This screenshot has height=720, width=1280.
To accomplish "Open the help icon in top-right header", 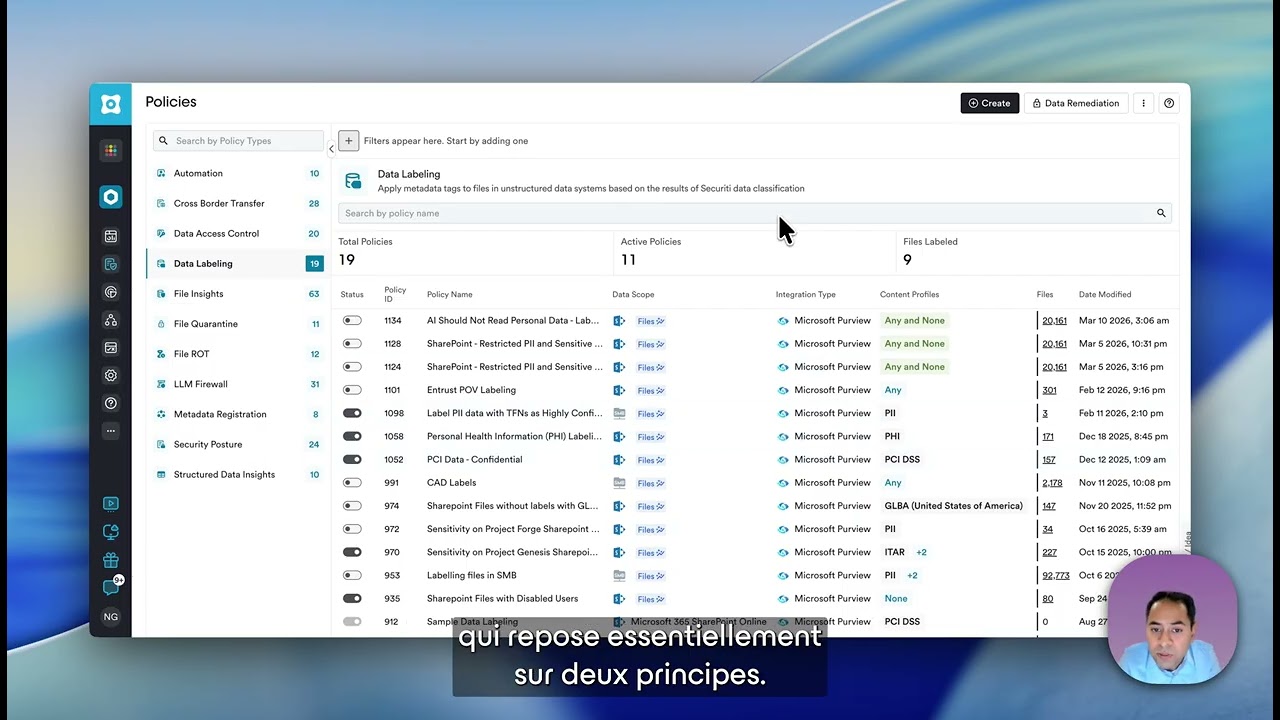I will tap(1169, 103).
